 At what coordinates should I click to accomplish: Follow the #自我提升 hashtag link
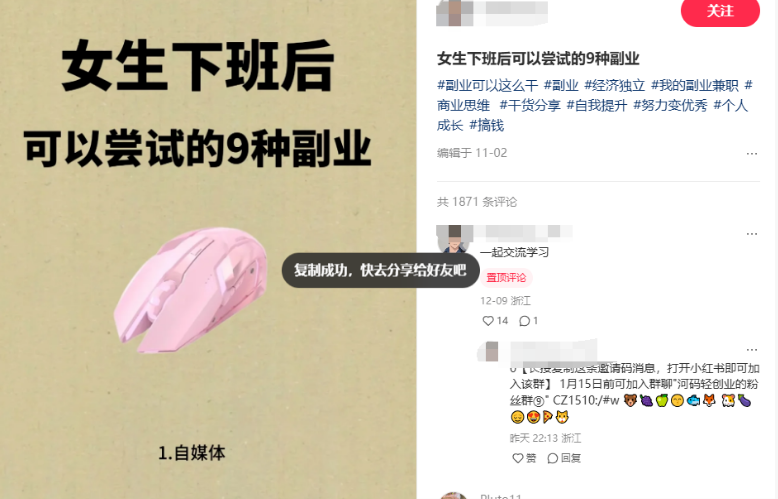(597, 105)
